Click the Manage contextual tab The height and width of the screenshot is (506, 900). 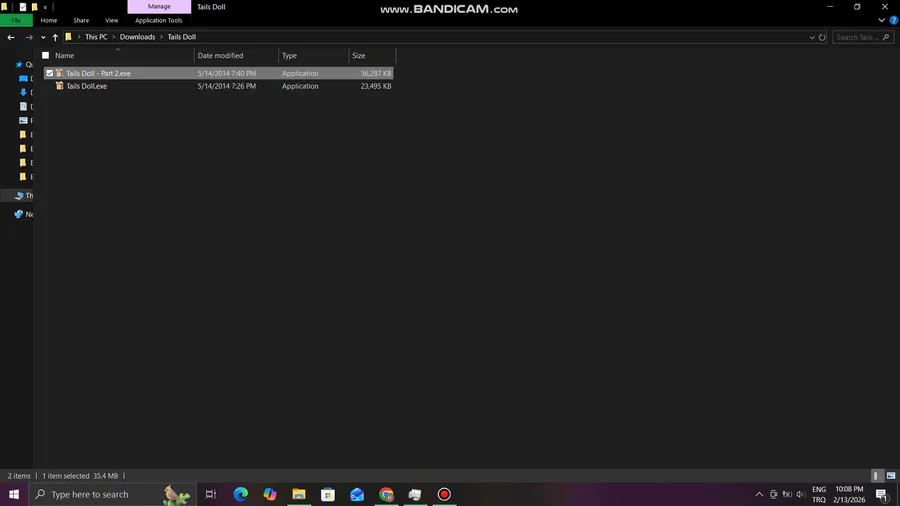tap(159, 6)
